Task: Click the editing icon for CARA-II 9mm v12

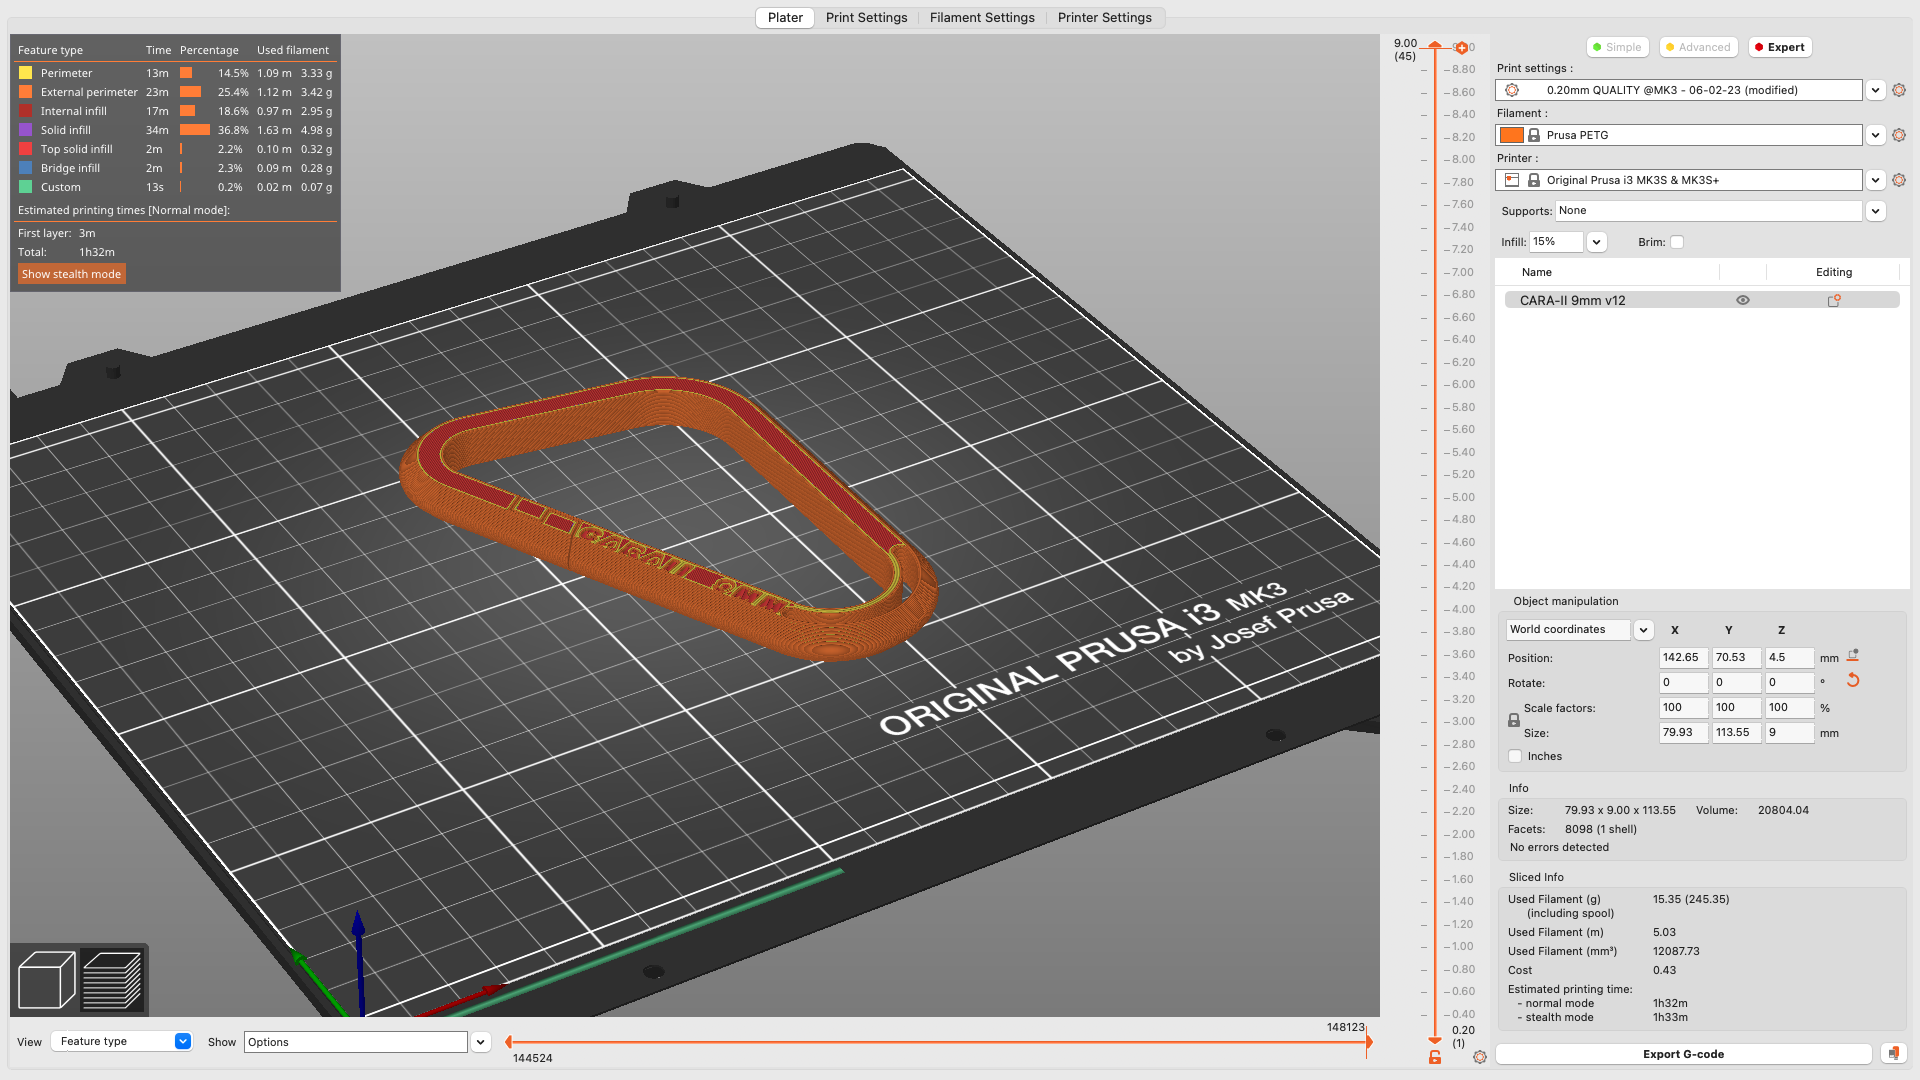Action: click(x=1834, y=300)
